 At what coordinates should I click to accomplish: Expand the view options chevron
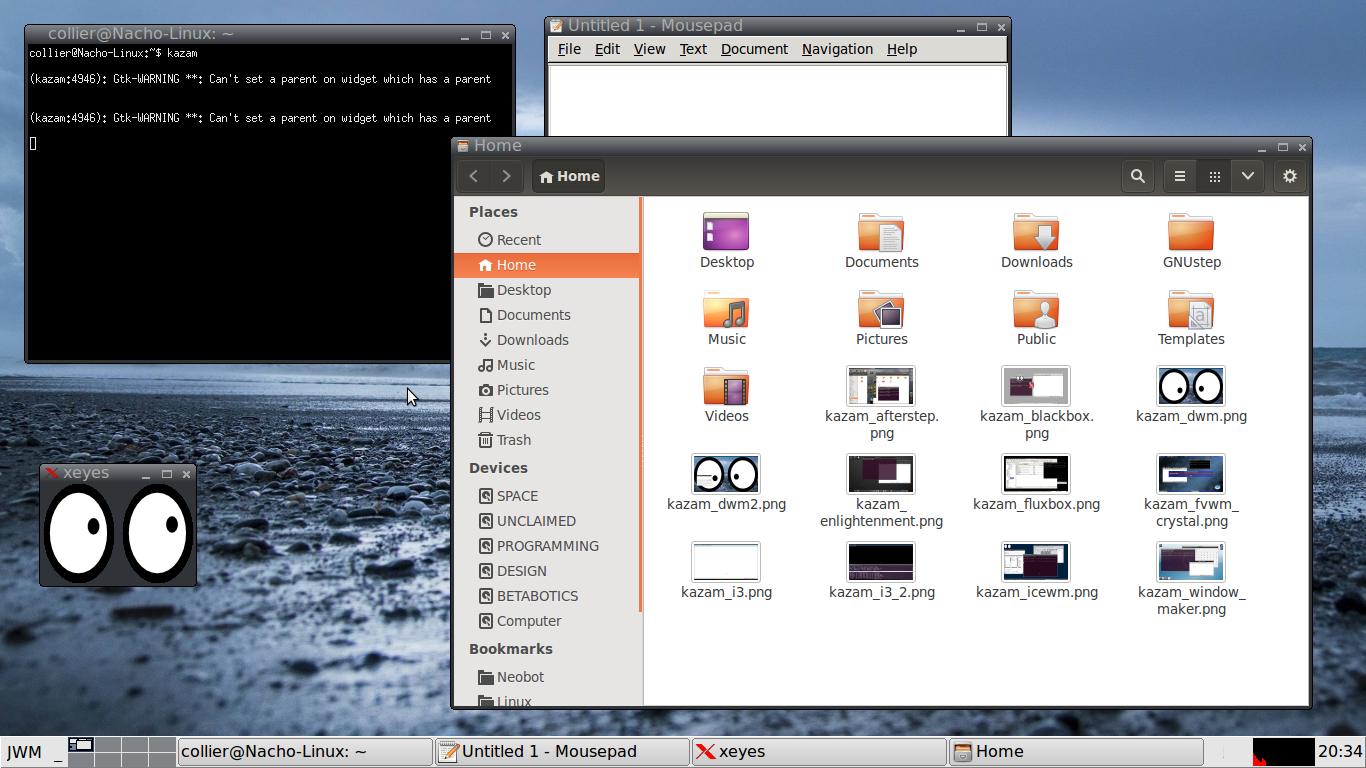[x=1247, y=176]
